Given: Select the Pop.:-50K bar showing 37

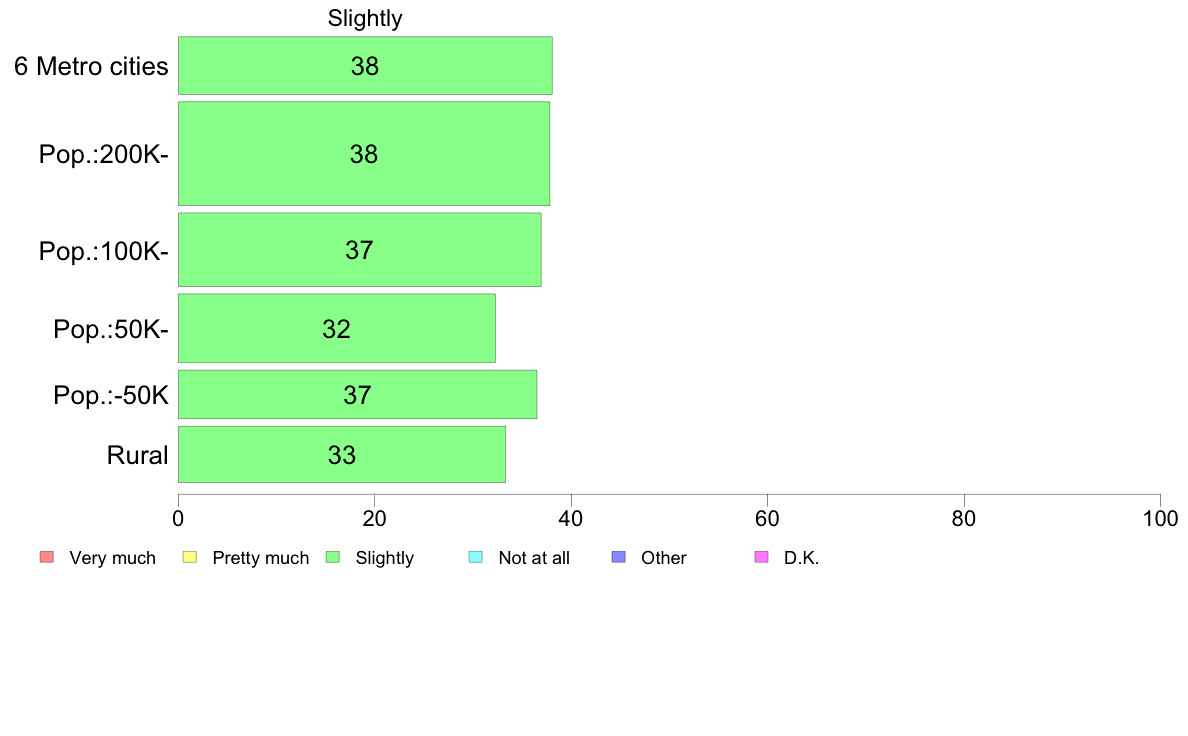Looking at the screenshot, I should [358, 394].
